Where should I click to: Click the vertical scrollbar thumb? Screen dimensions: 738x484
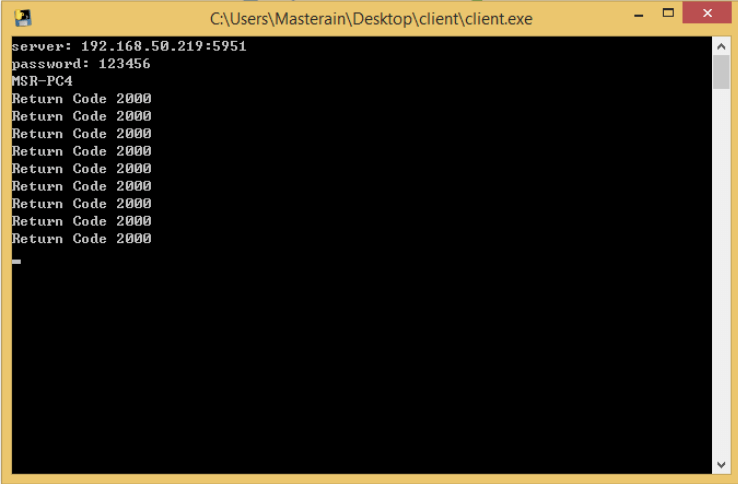pos(721,72)
